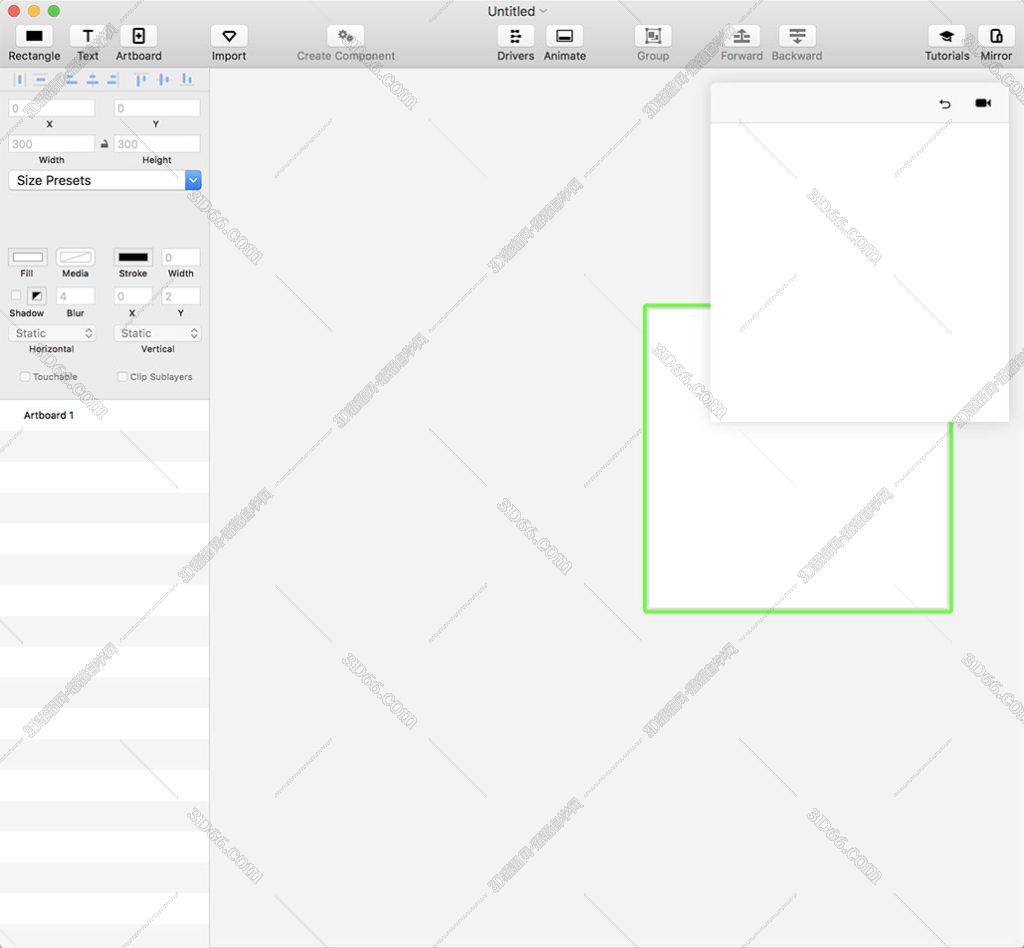Screen dimensions: 1024x948
Task: Add a new Artboard from toolbar
Action: coord(138,37)
